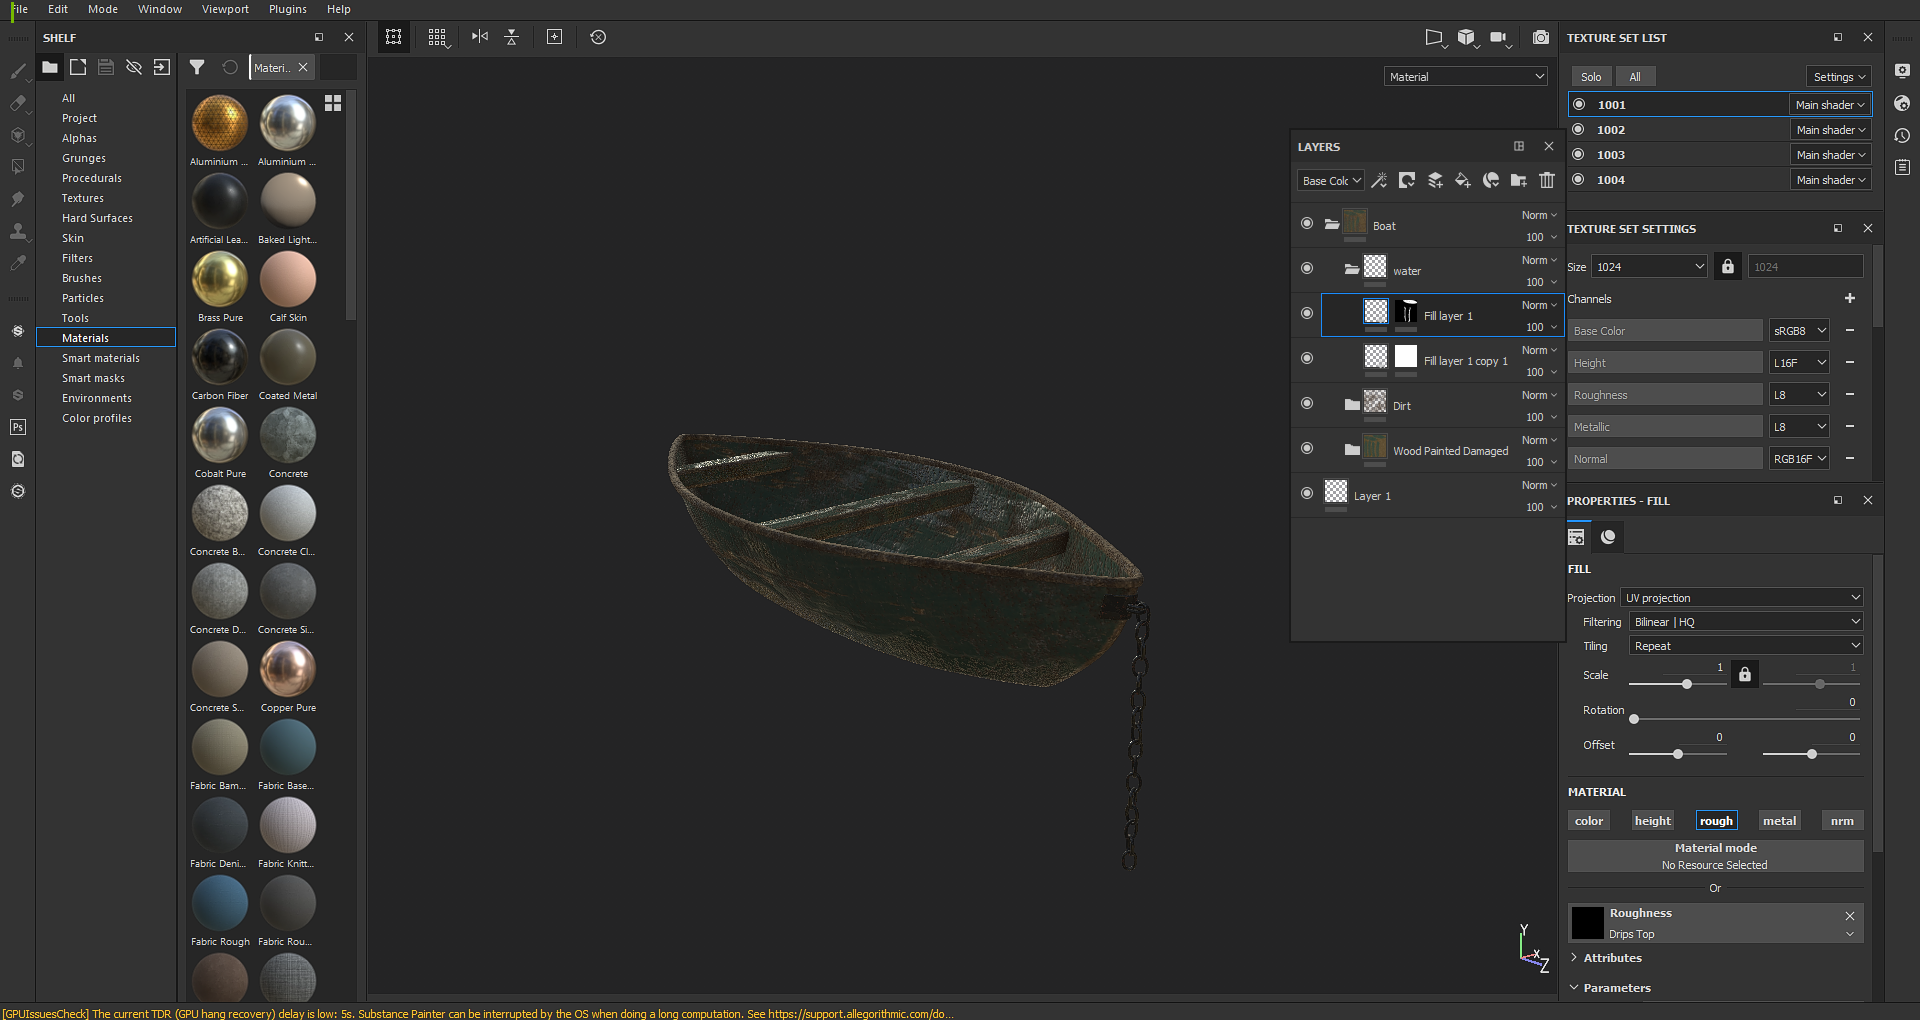Toggle the color material channel button
Screen dimensions: 1920x1020
point(1589,821)
